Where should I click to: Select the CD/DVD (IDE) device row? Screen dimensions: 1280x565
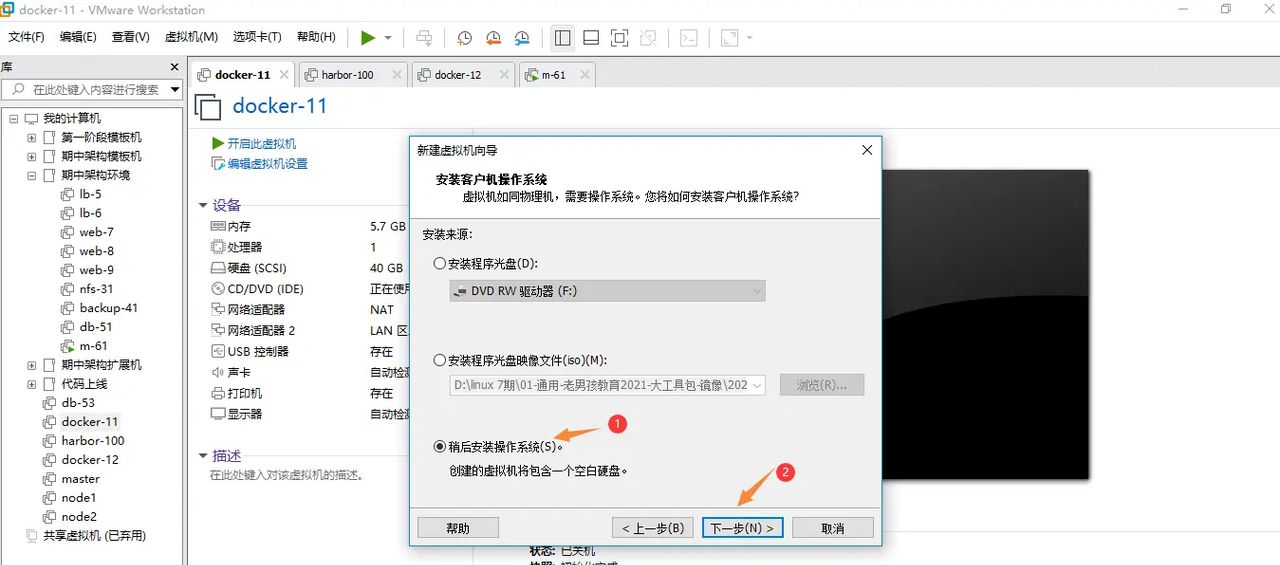point(308,289)
